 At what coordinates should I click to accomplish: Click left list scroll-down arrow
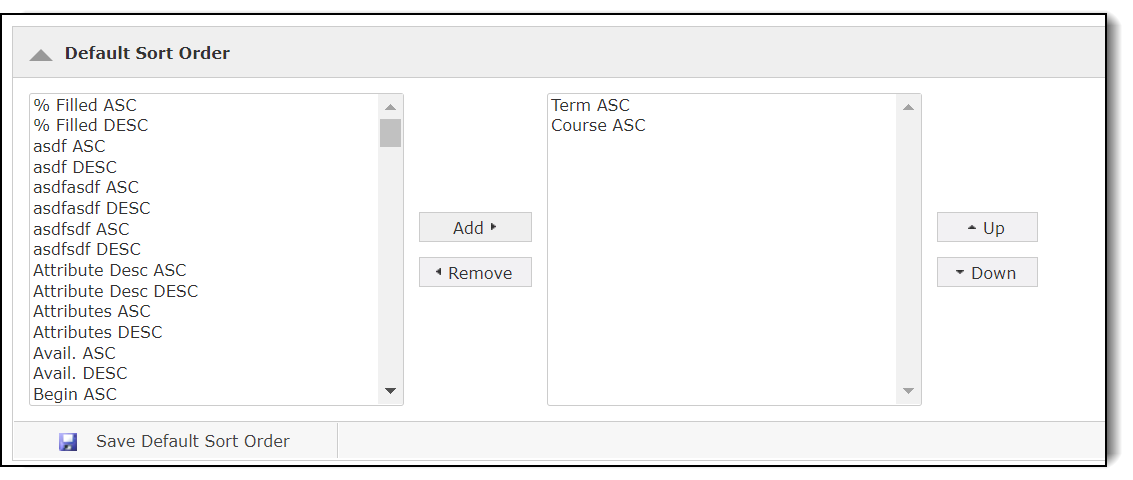point(391,391)
